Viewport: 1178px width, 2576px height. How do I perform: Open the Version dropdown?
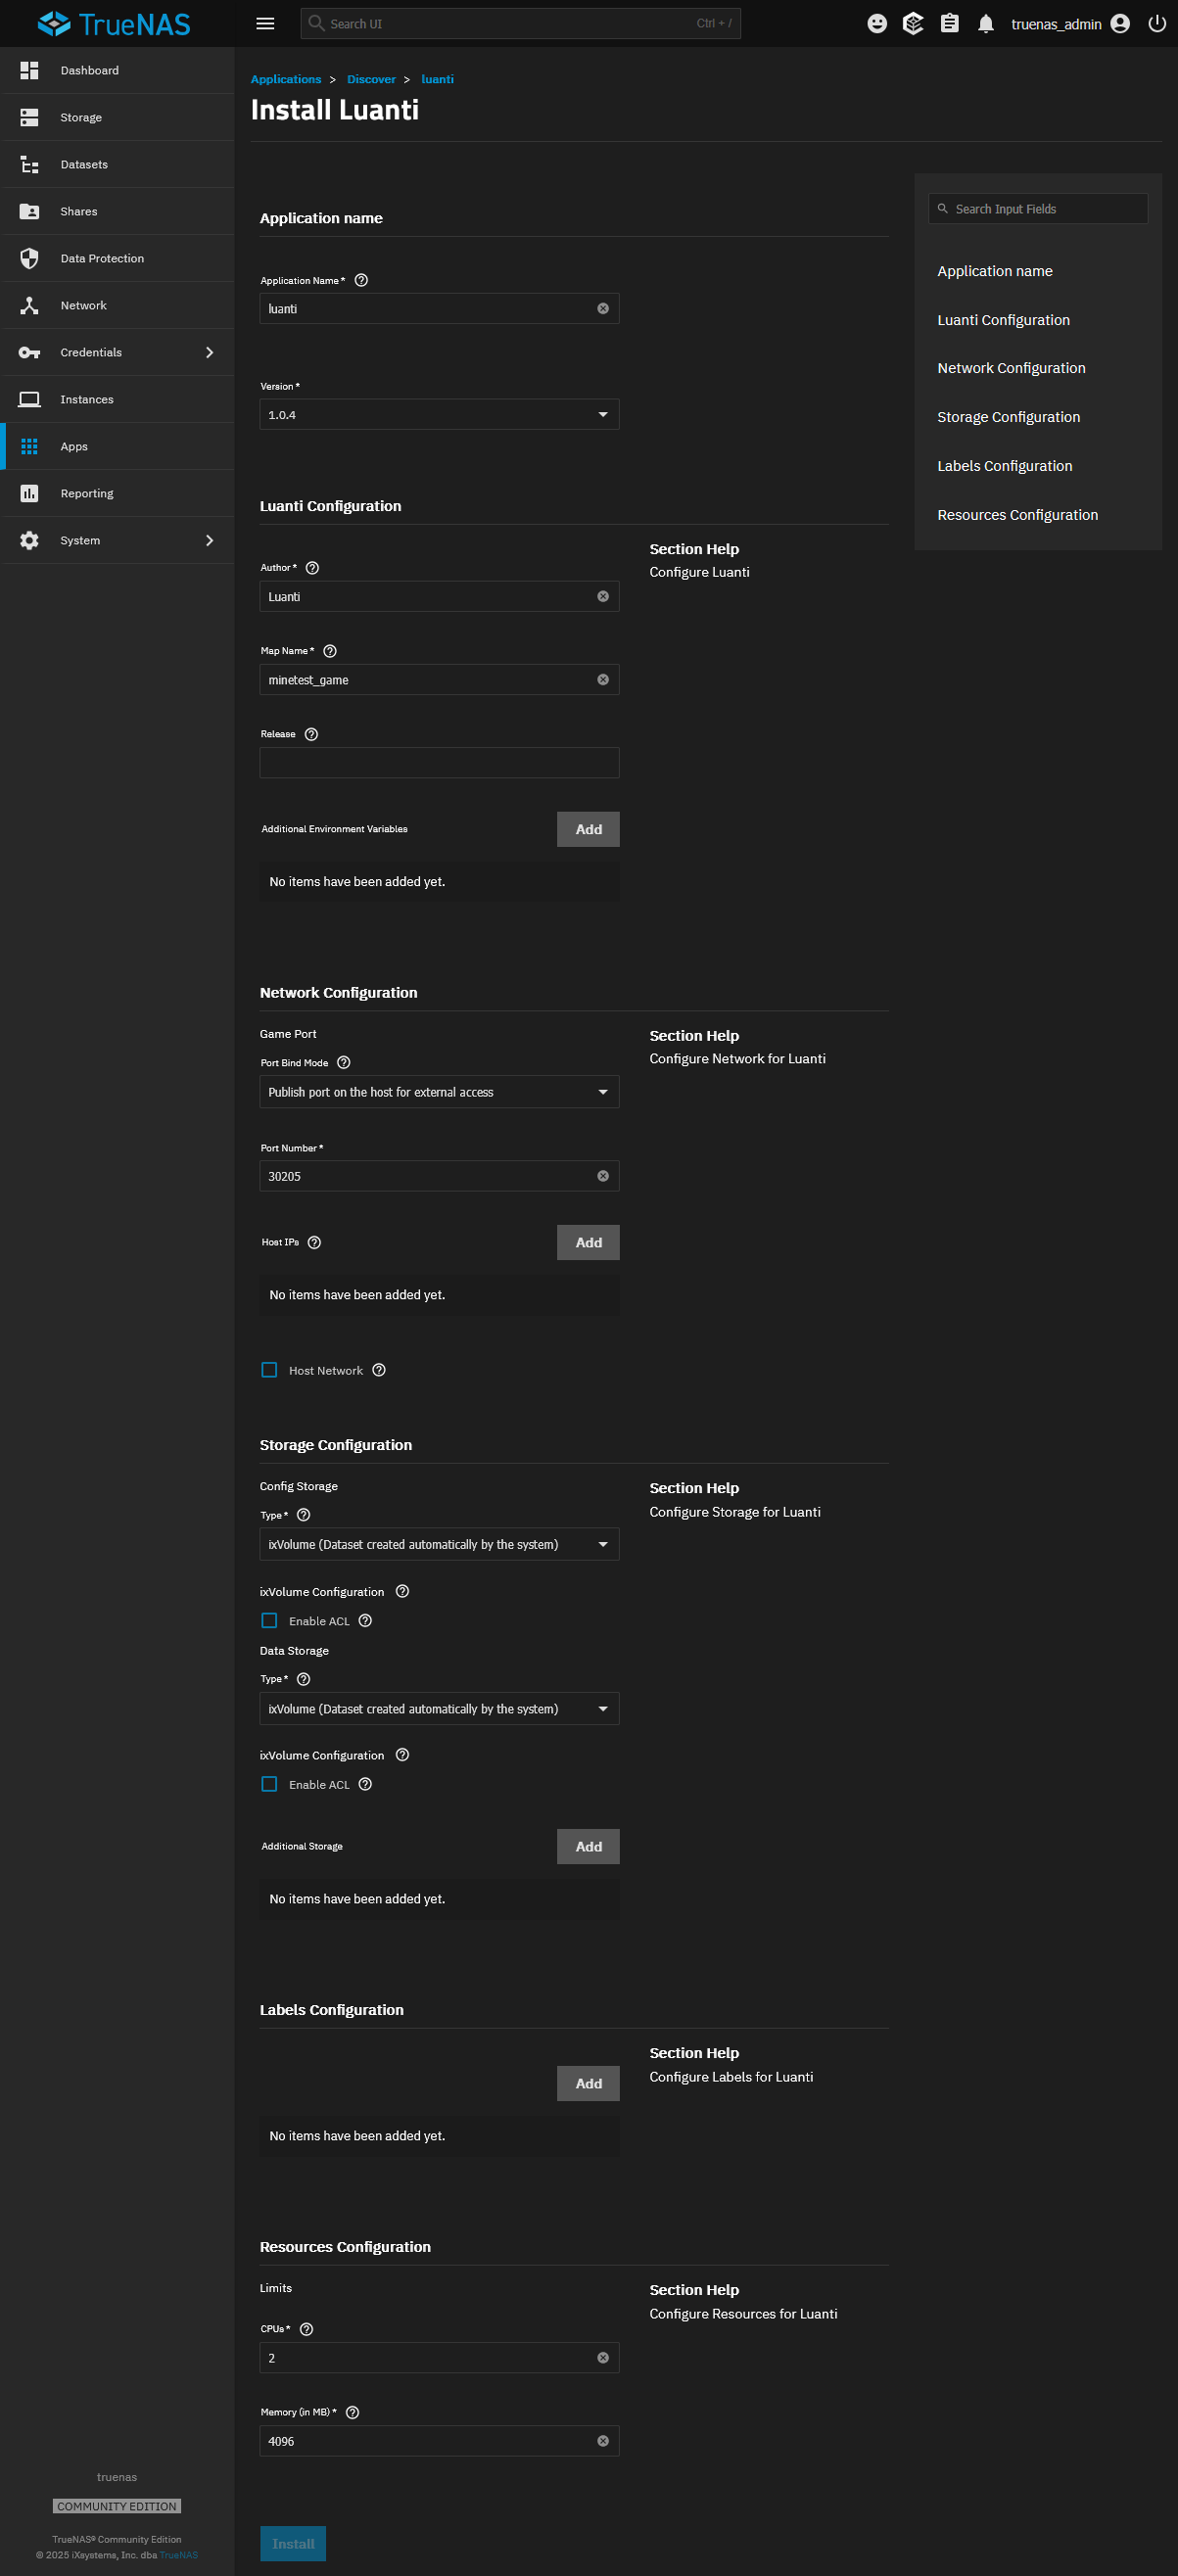coord(439,414)
